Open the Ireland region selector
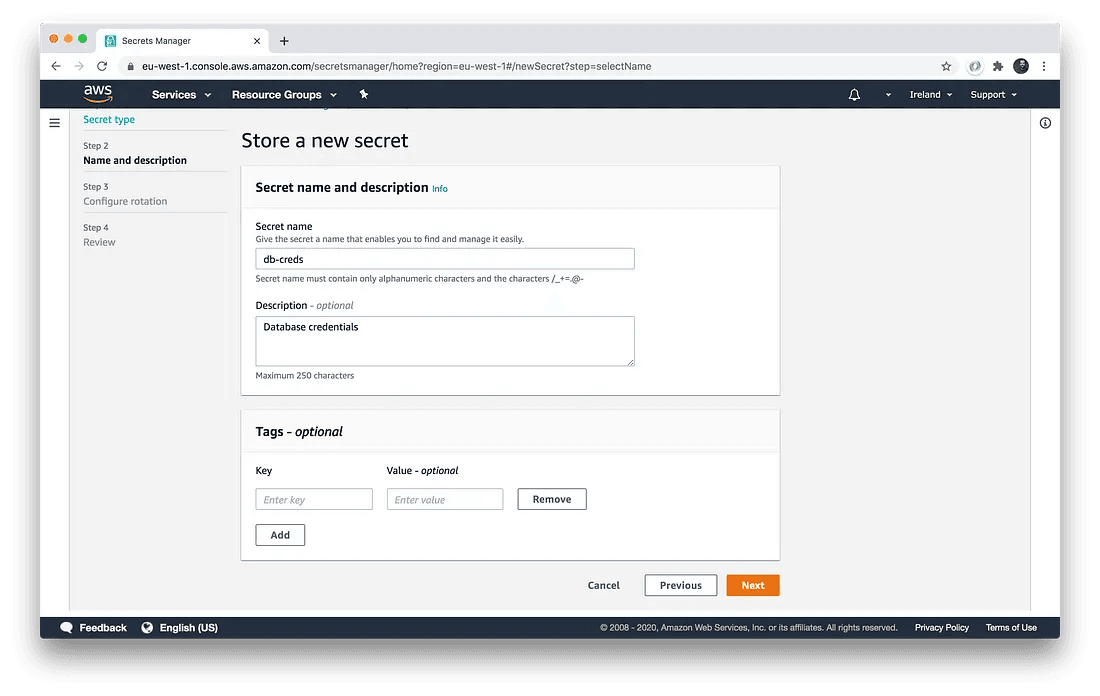Screen dimensions: 1100x696 click(931, 95)
